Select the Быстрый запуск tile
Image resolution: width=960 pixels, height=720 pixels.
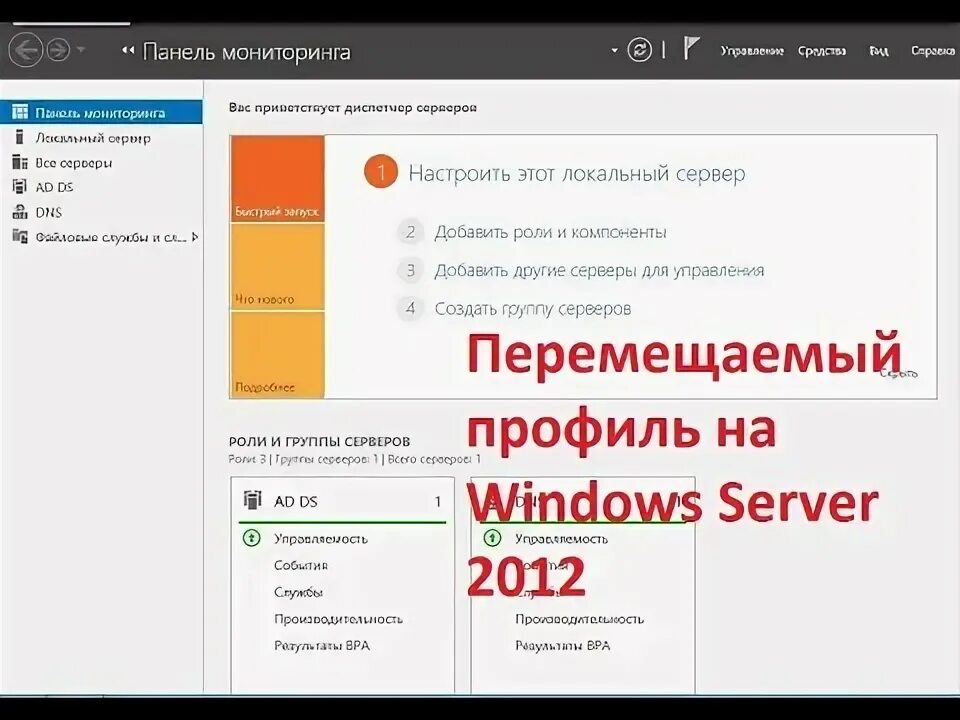click(x=277, y=179)
